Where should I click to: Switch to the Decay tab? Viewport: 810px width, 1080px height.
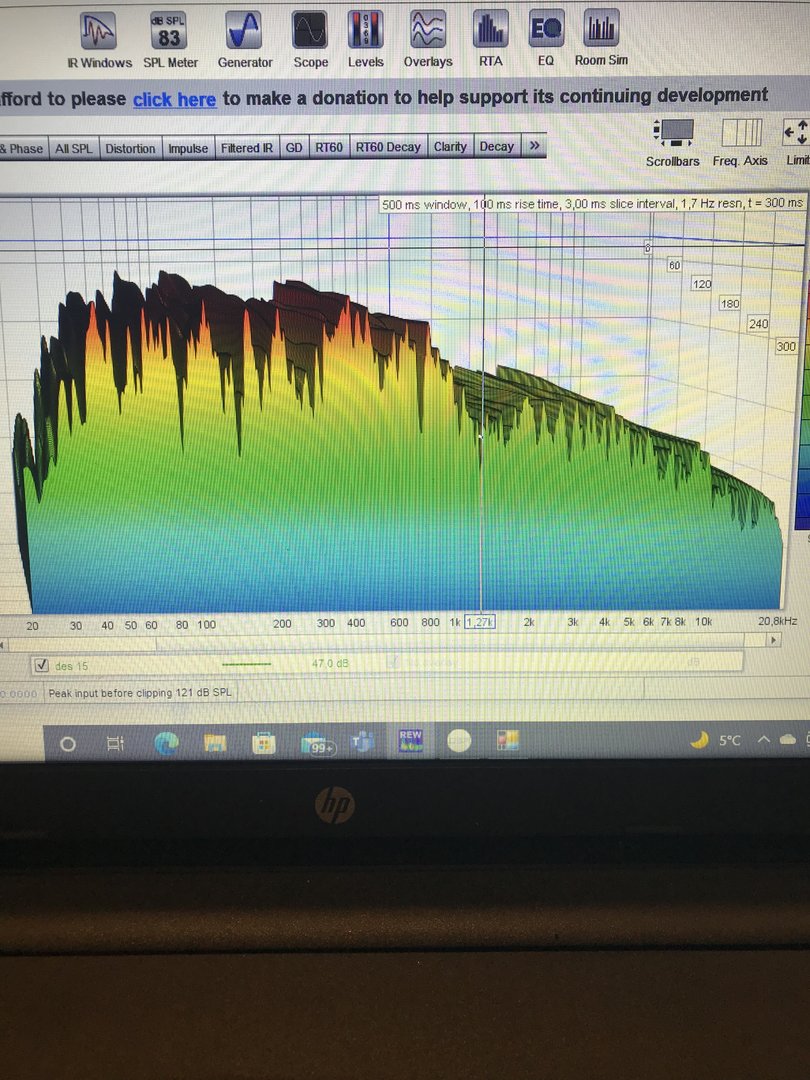click(x=497, y=147)
